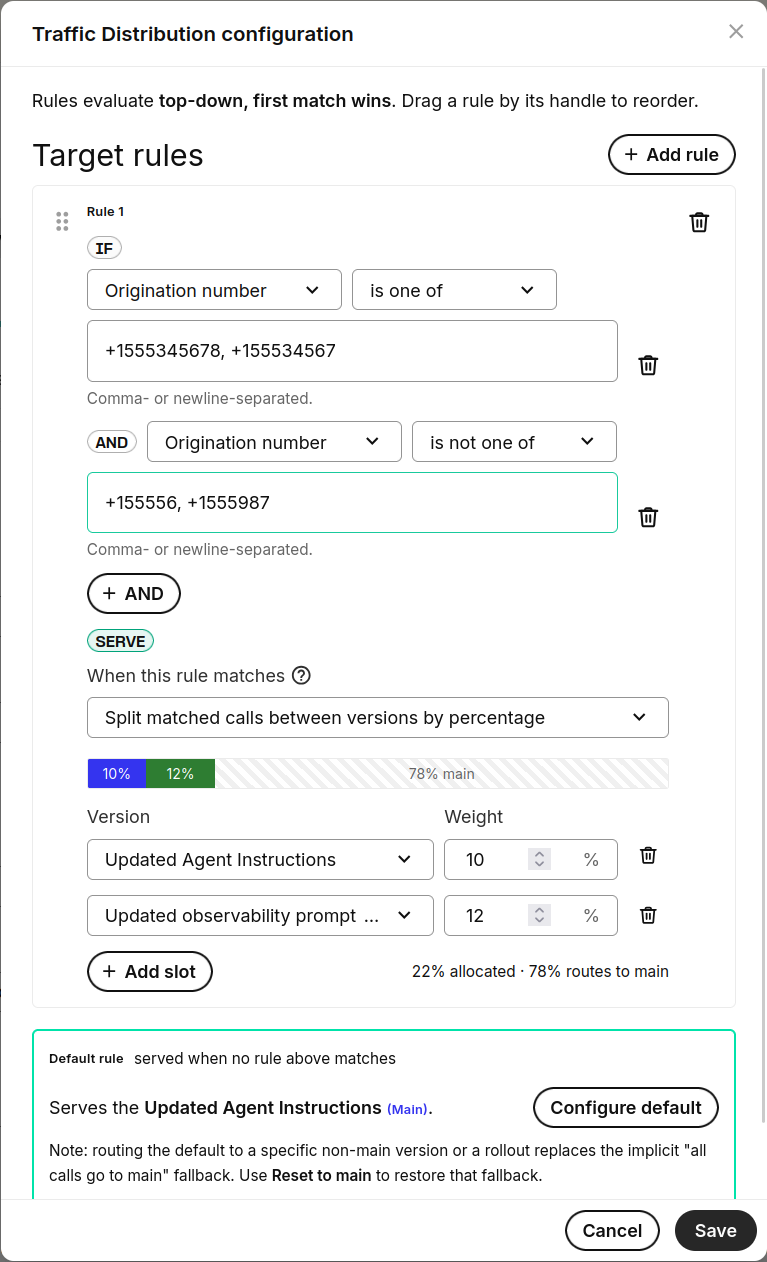Viewport: 767px width, 1262px height.
Task: Open the Updated Agent Instructions version dropdown
Action: point(260,860)
